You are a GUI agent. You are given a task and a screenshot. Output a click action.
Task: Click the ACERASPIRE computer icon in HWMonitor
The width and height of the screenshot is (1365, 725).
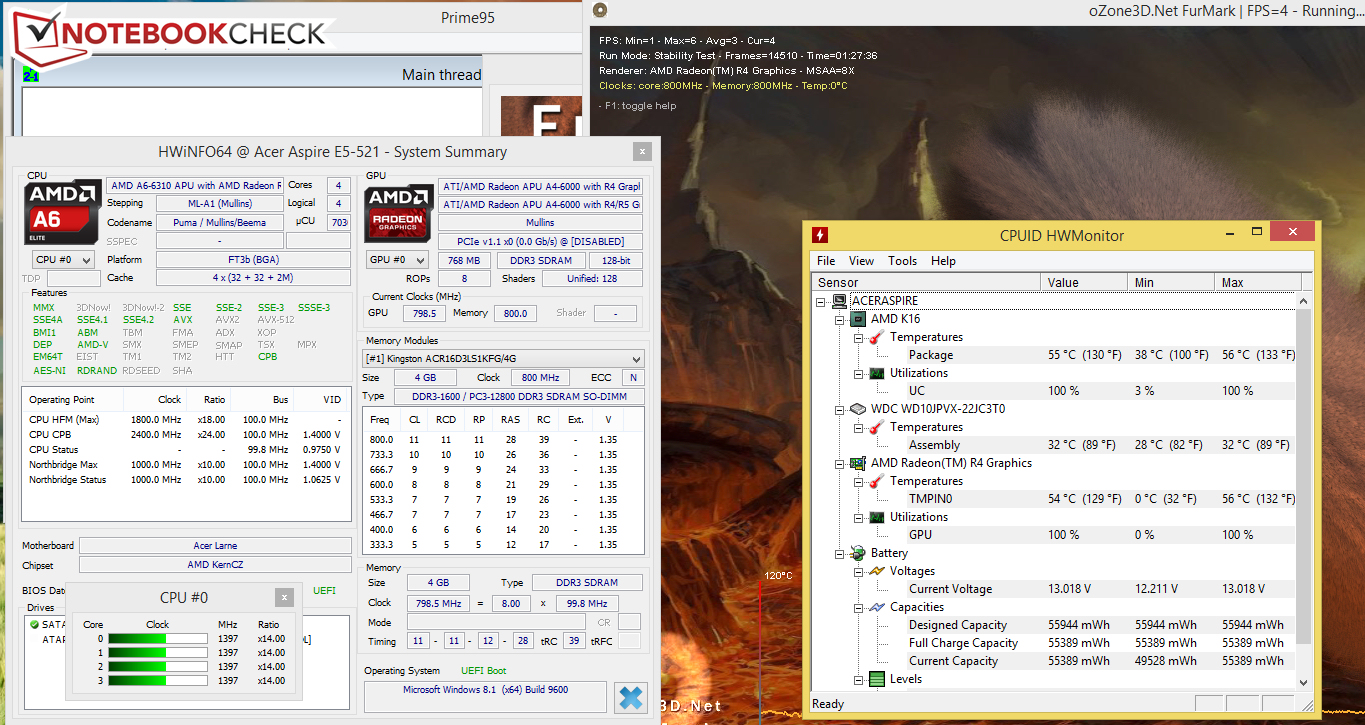tap(838, 301)
